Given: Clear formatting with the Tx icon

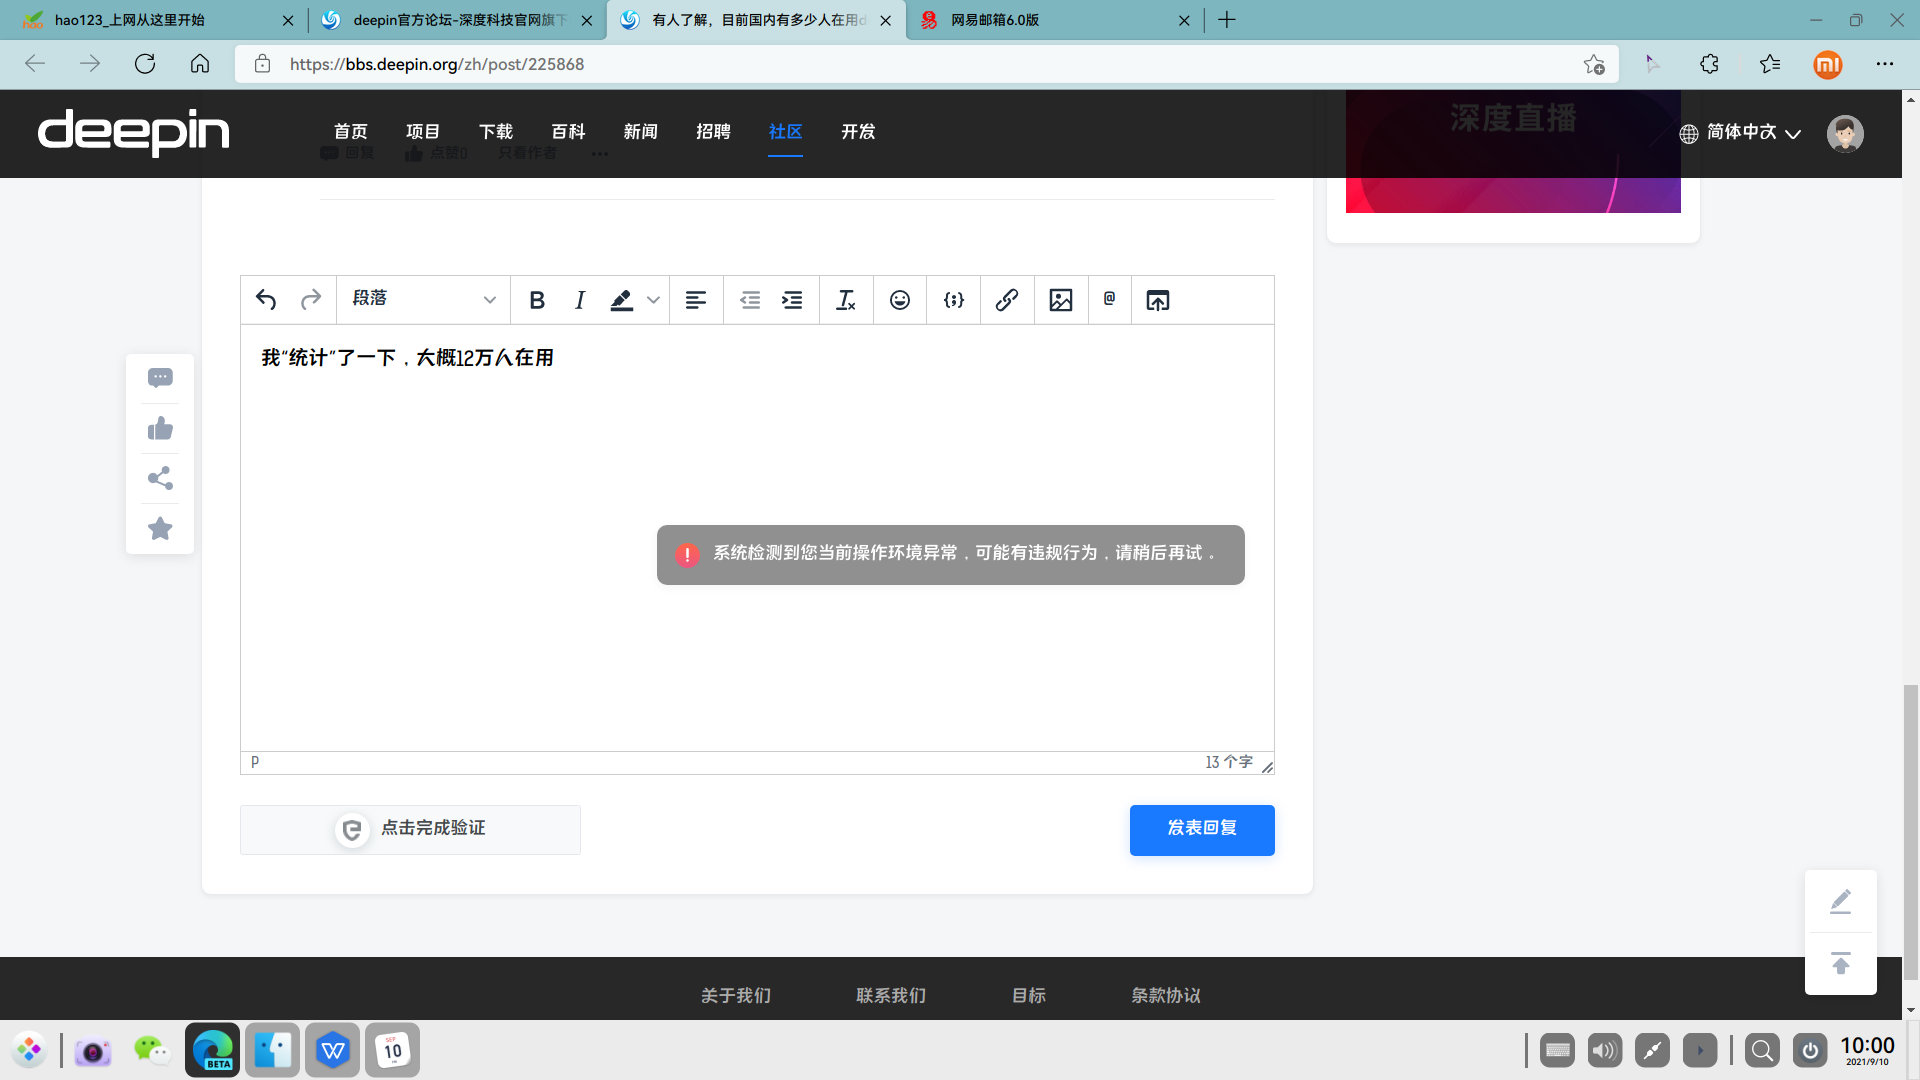Looking at the screenshot, I should [846, 300].
